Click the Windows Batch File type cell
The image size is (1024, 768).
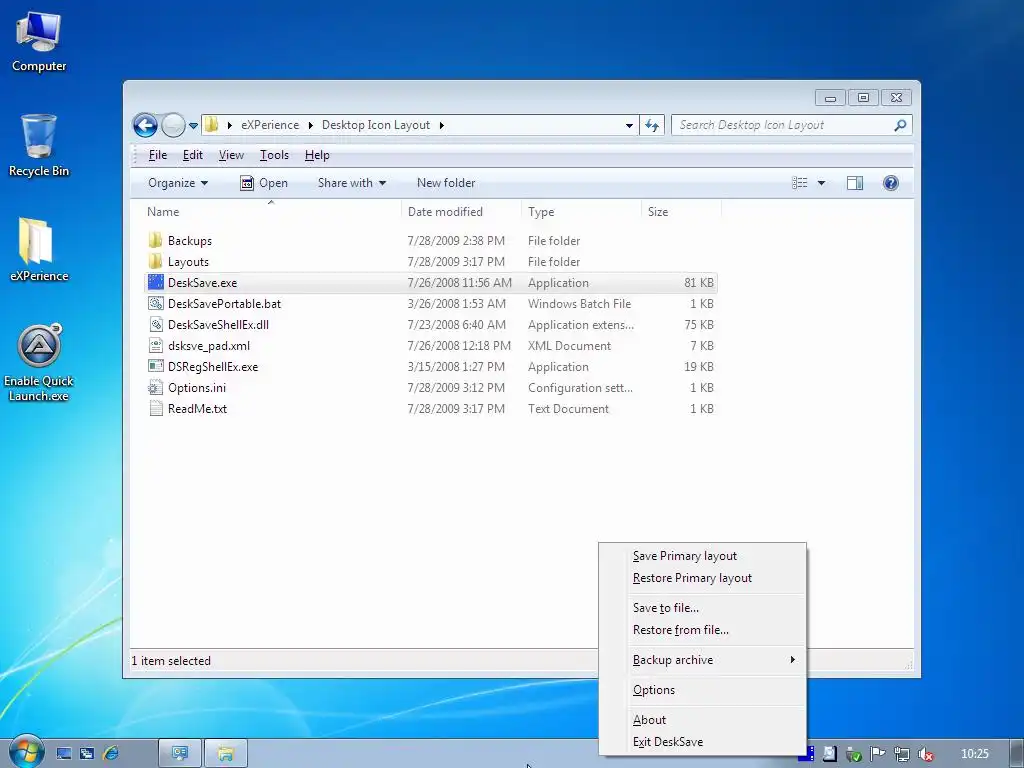point(579,304)
